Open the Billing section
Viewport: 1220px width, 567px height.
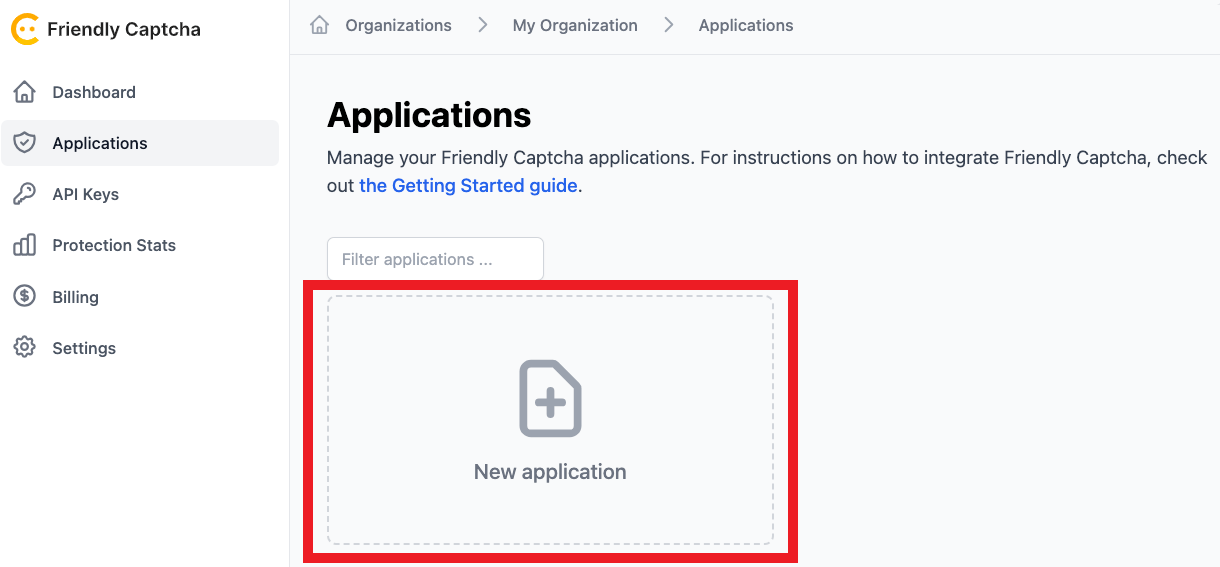pos(140,297)
